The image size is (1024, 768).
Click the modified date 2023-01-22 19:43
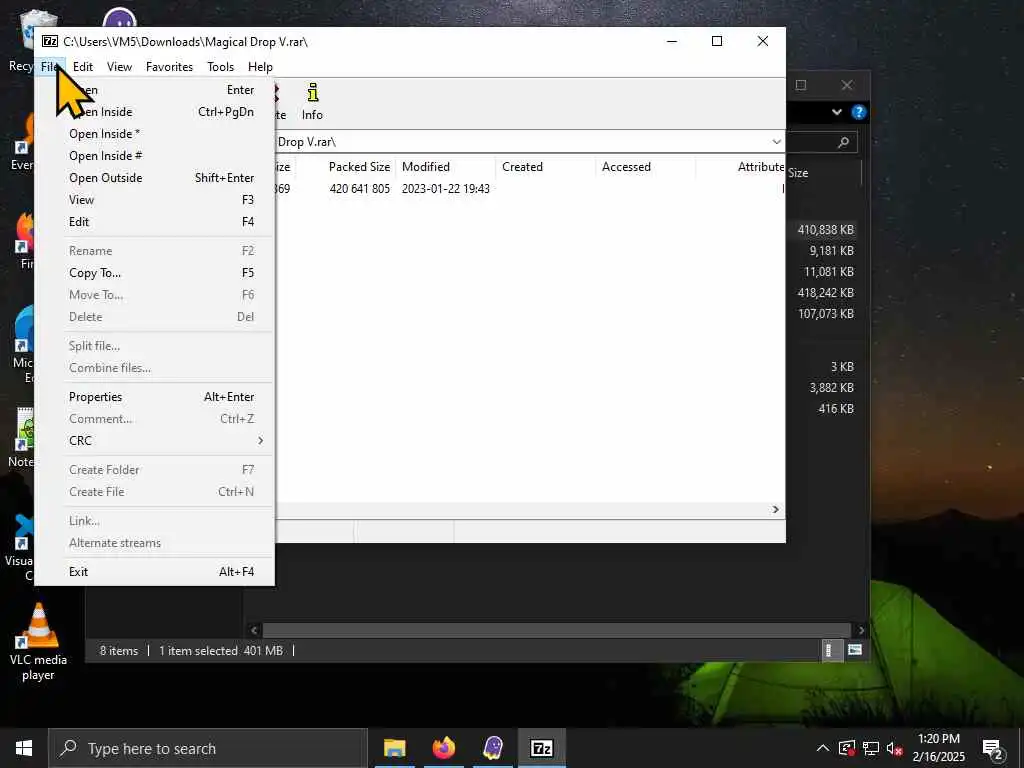445,189
